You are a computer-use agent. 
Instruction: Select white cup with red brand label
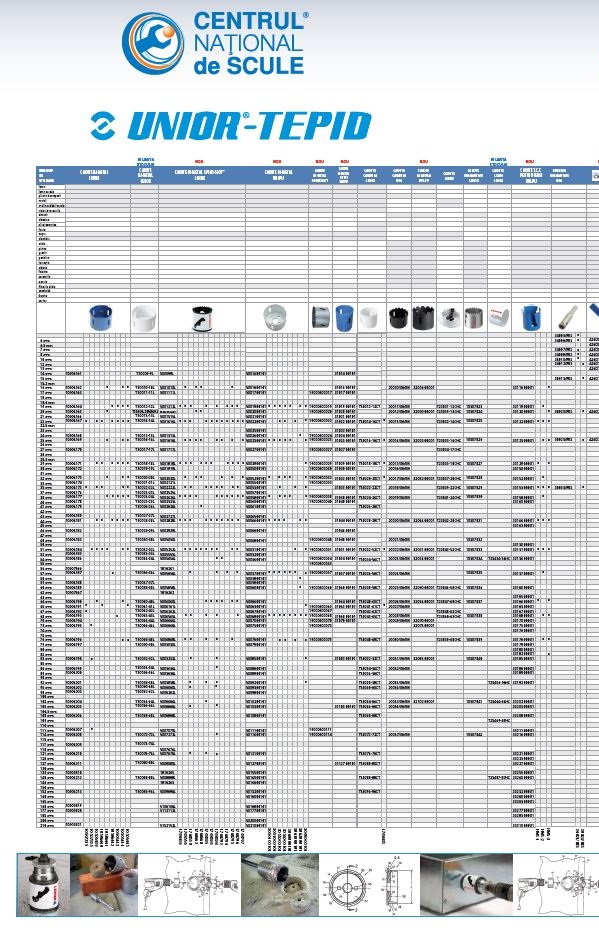[x=499, y=317]
